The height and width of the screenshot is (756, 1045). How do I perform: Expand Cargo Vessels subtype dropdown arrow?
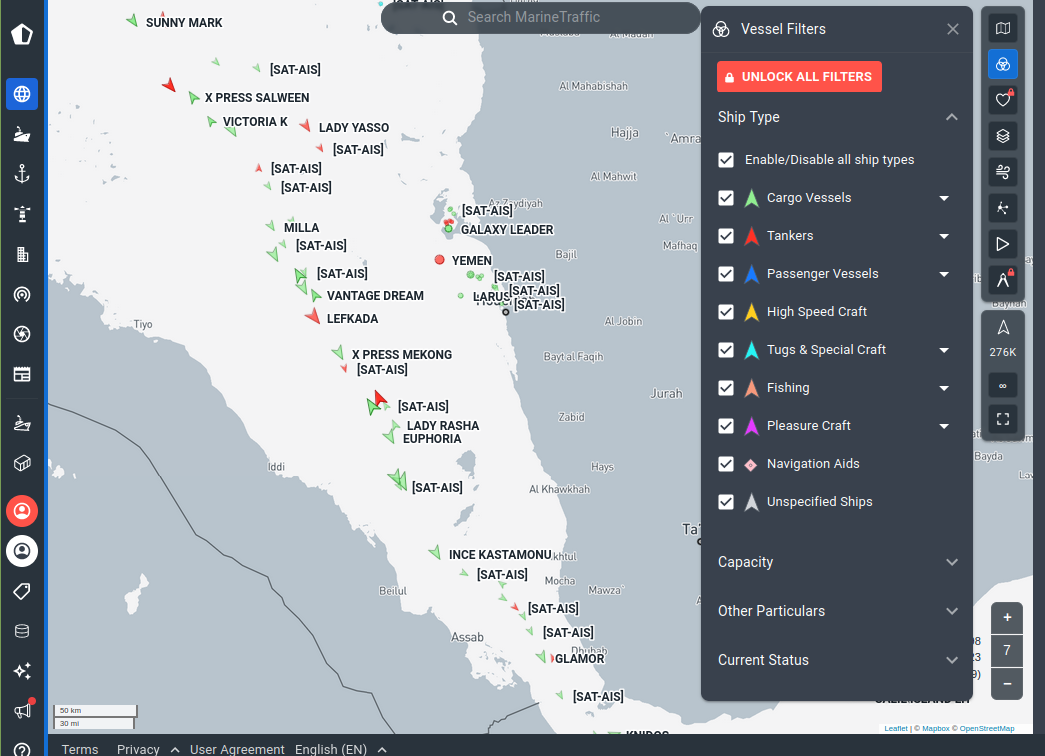pyautogui.click(x=944, y=198)
